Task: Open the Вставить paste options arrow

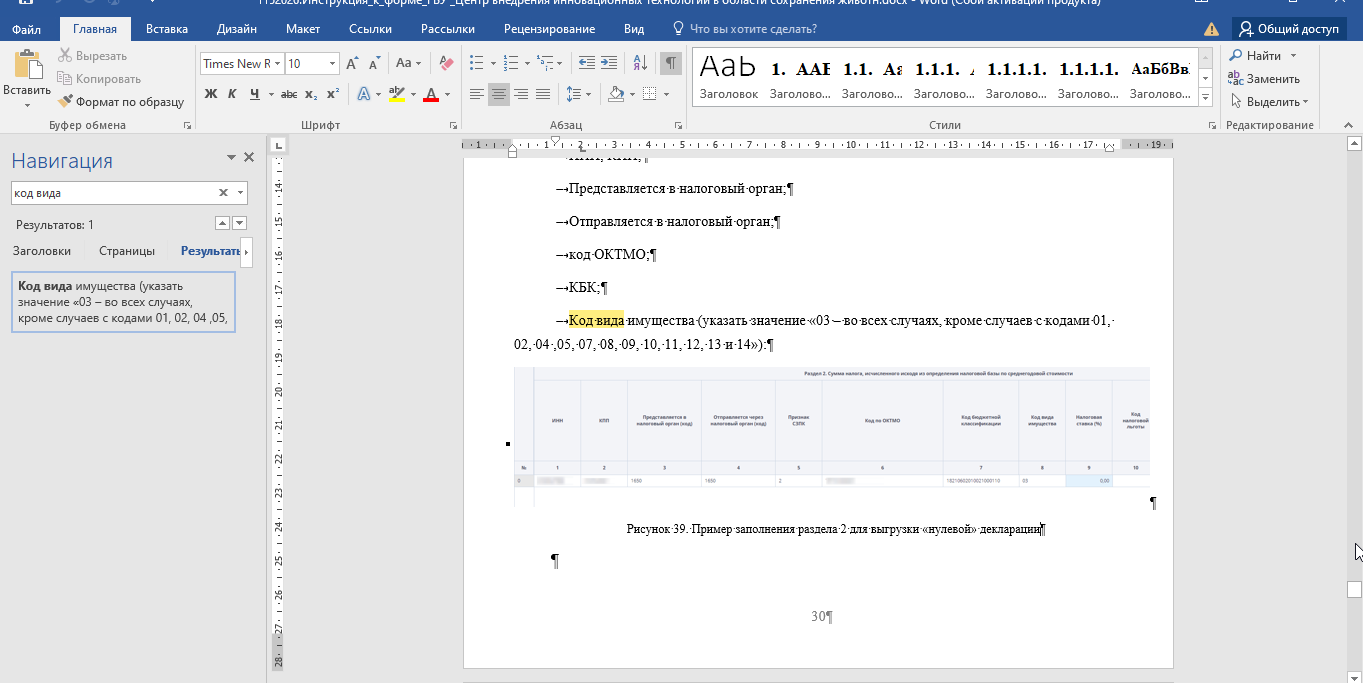Action: click(x=27, y=103)
